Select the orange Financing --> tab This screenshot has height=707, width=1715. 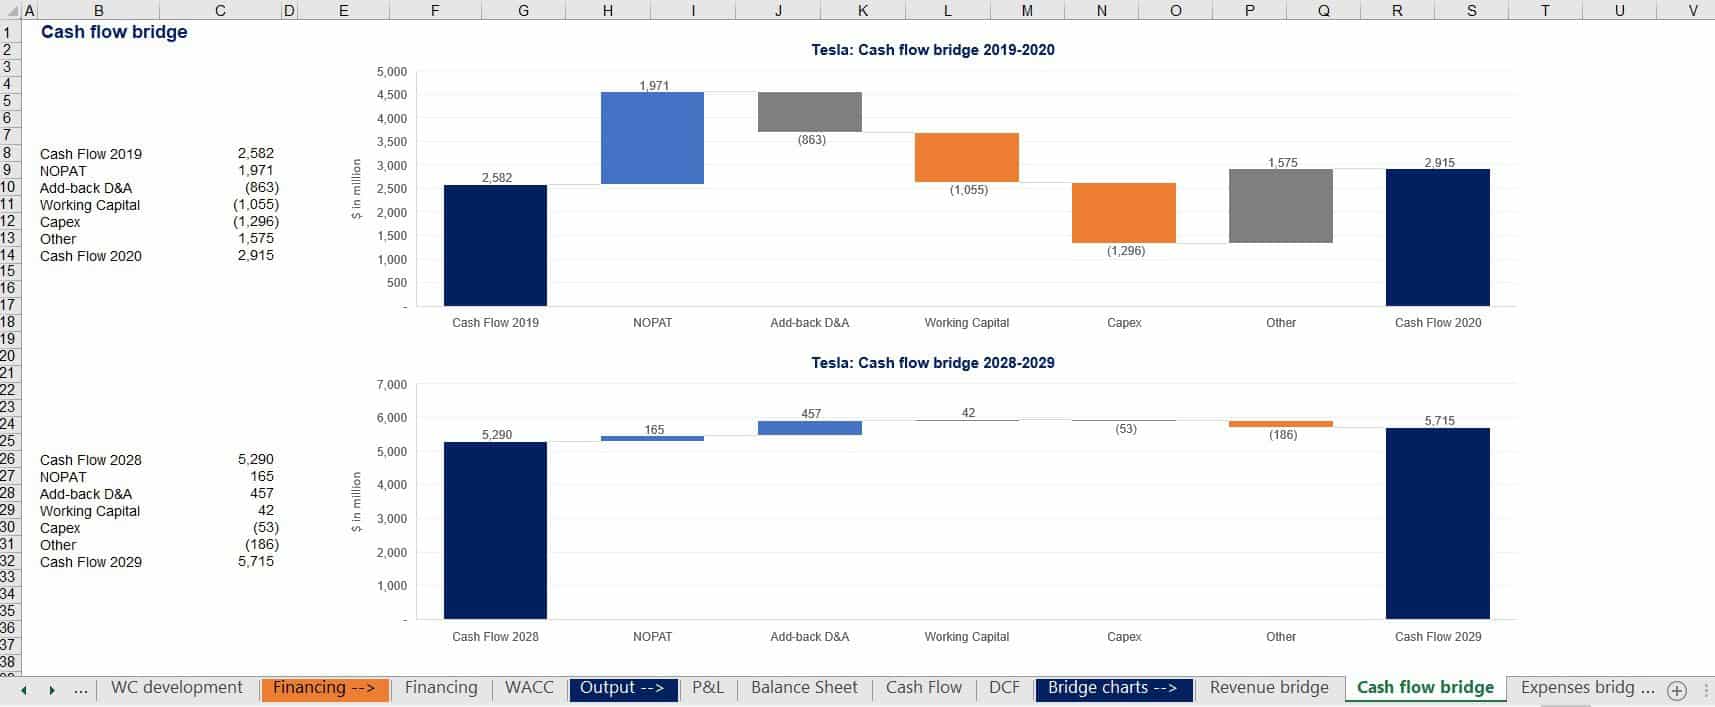tap(324, 688)
